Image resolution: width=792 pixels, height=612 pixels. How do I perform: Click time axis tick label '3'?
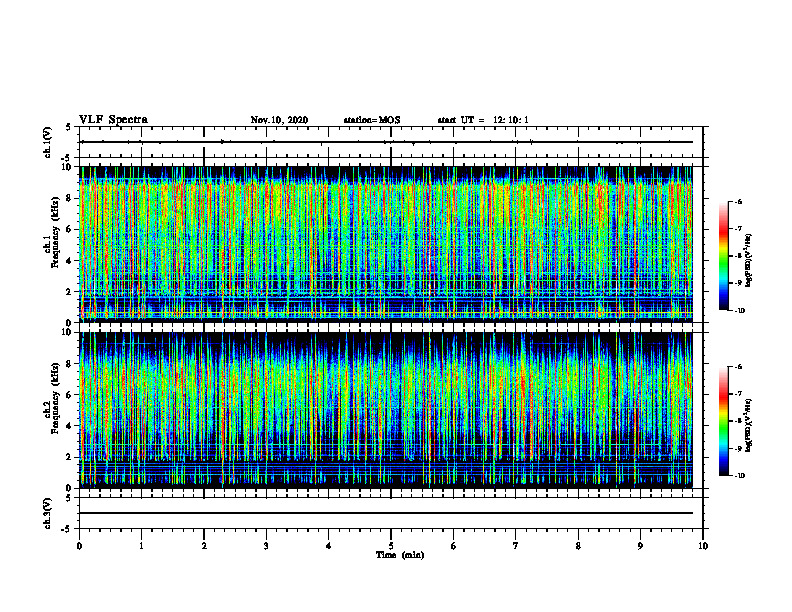point(266,546)
